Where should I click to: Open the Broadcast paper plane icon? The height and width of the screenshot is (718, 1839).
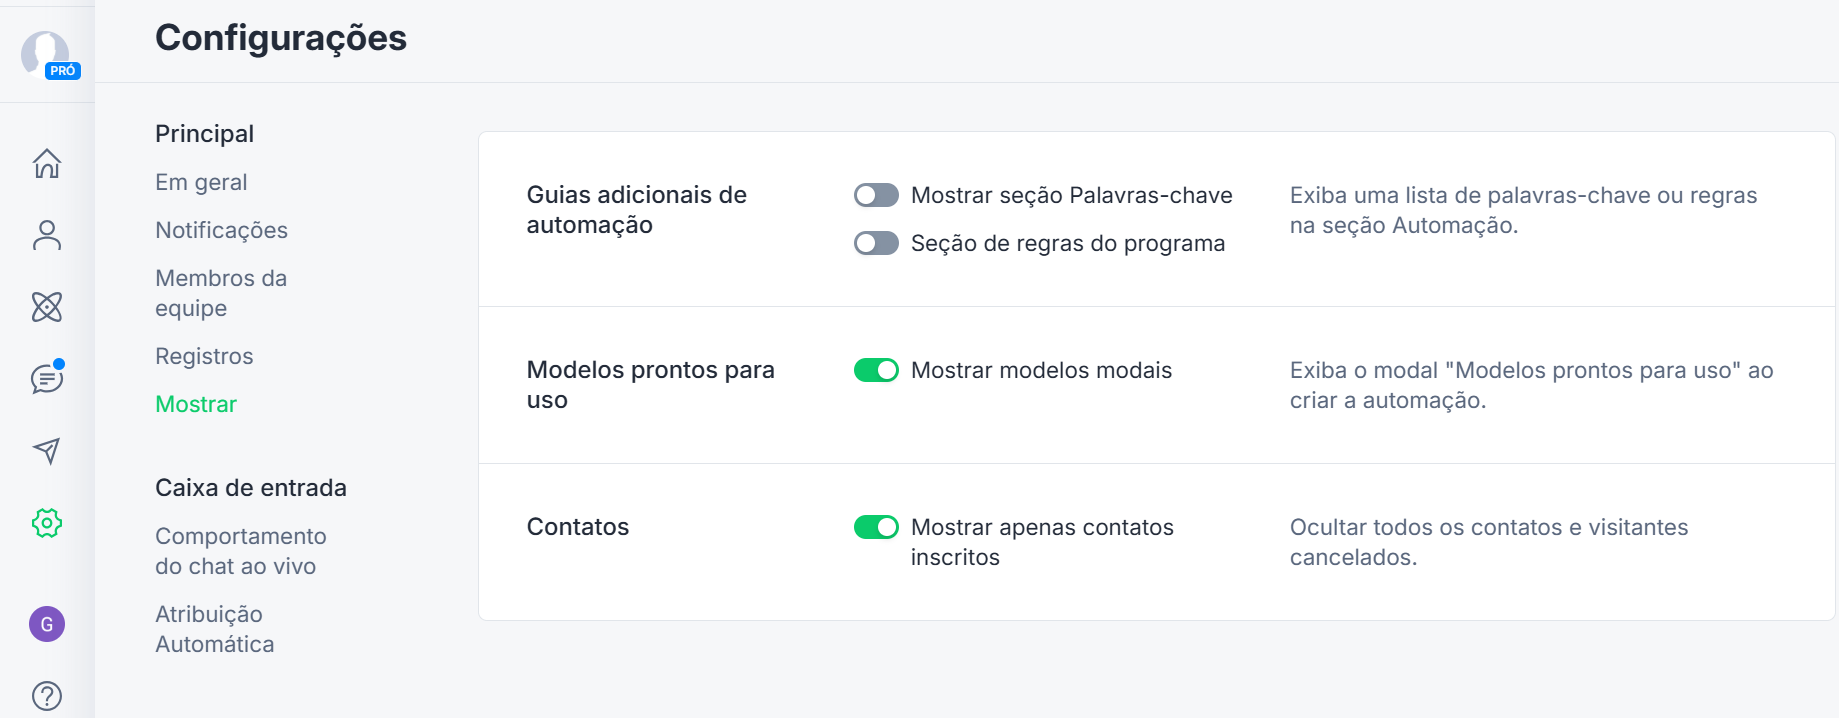47,451
